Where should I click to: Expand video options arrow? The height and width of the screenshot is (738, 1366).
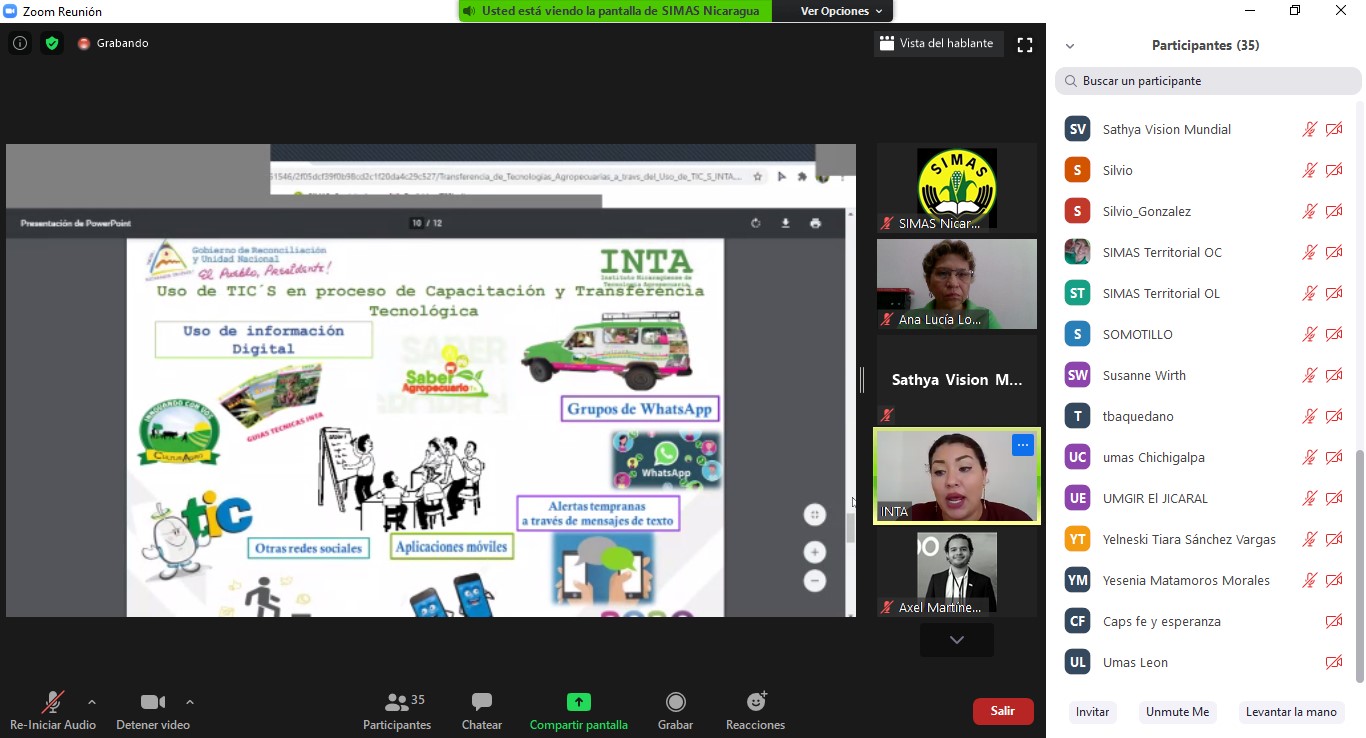[190, 702]
